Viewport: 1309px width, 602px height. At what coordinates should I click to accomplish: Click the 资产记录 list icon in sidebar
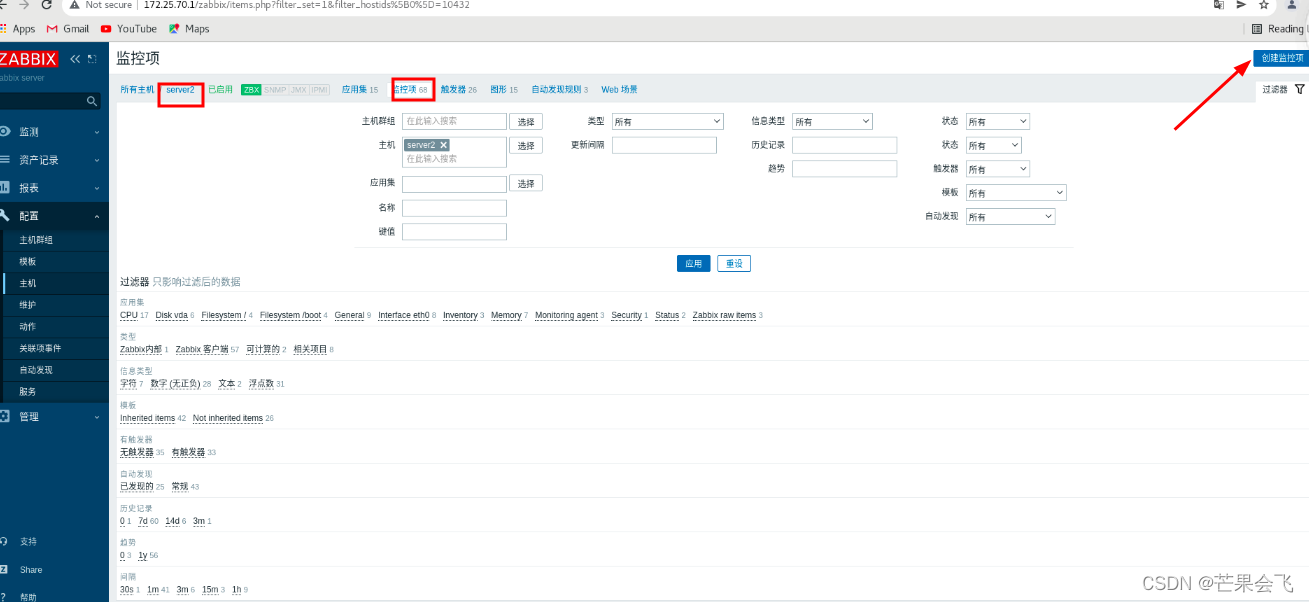pos(5,159)
